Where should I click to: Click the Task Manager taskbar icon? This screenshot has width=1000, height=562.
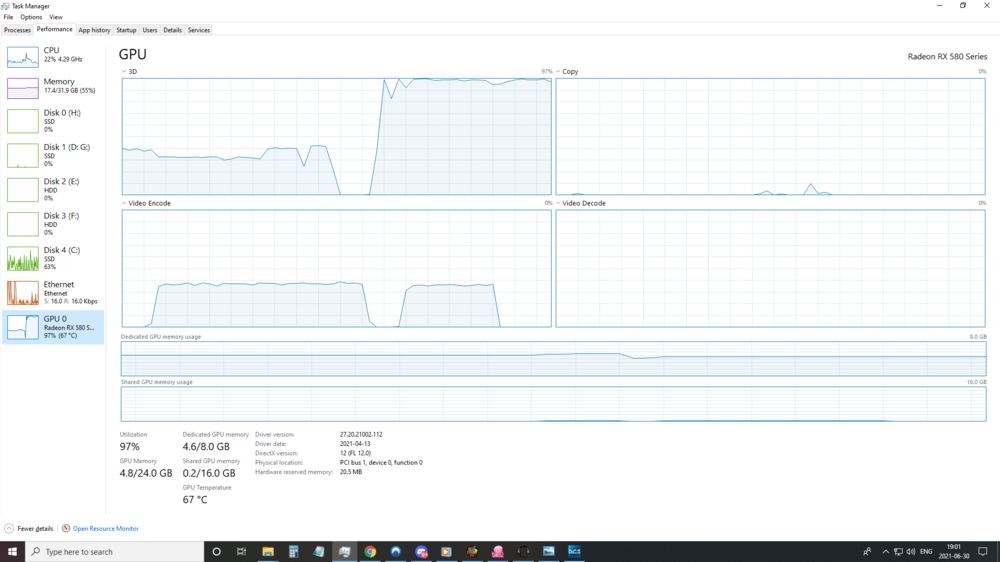(344, 551)
